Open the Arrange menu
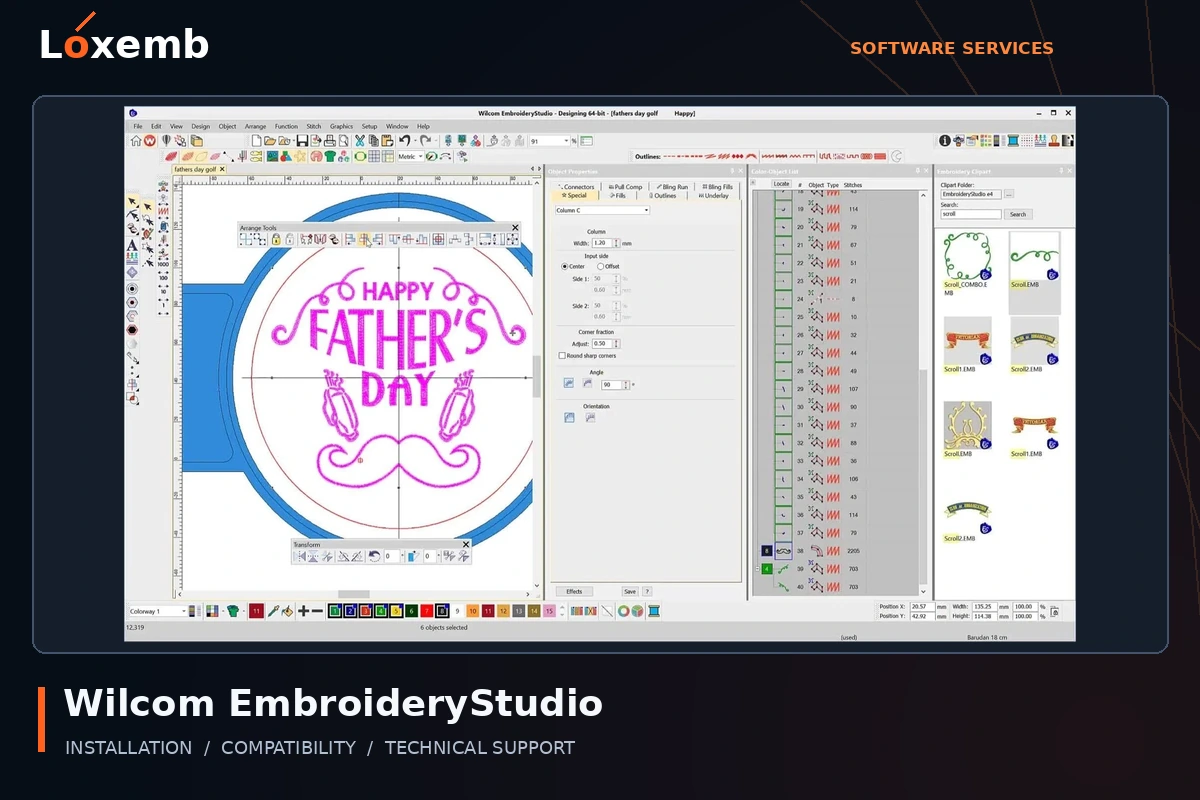The height and width of the screenshot is (800, 1200). (x=255, y=126)
